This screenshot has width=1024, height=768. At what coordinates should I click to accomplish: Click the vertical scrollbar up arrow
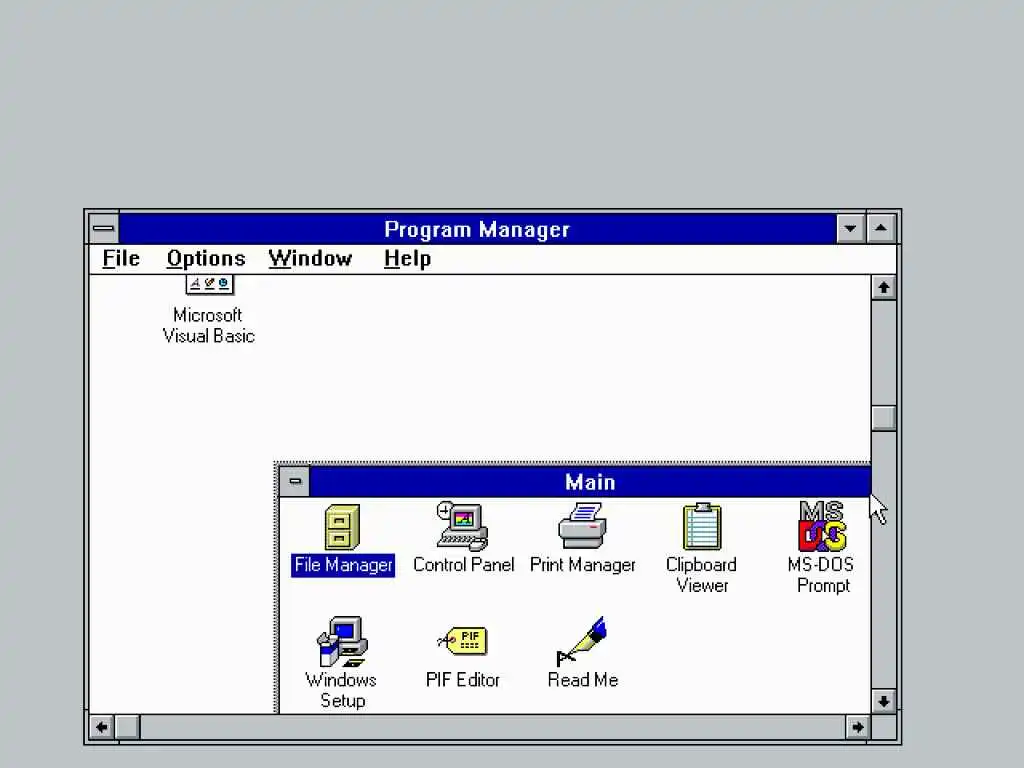(x=884, y=288)
